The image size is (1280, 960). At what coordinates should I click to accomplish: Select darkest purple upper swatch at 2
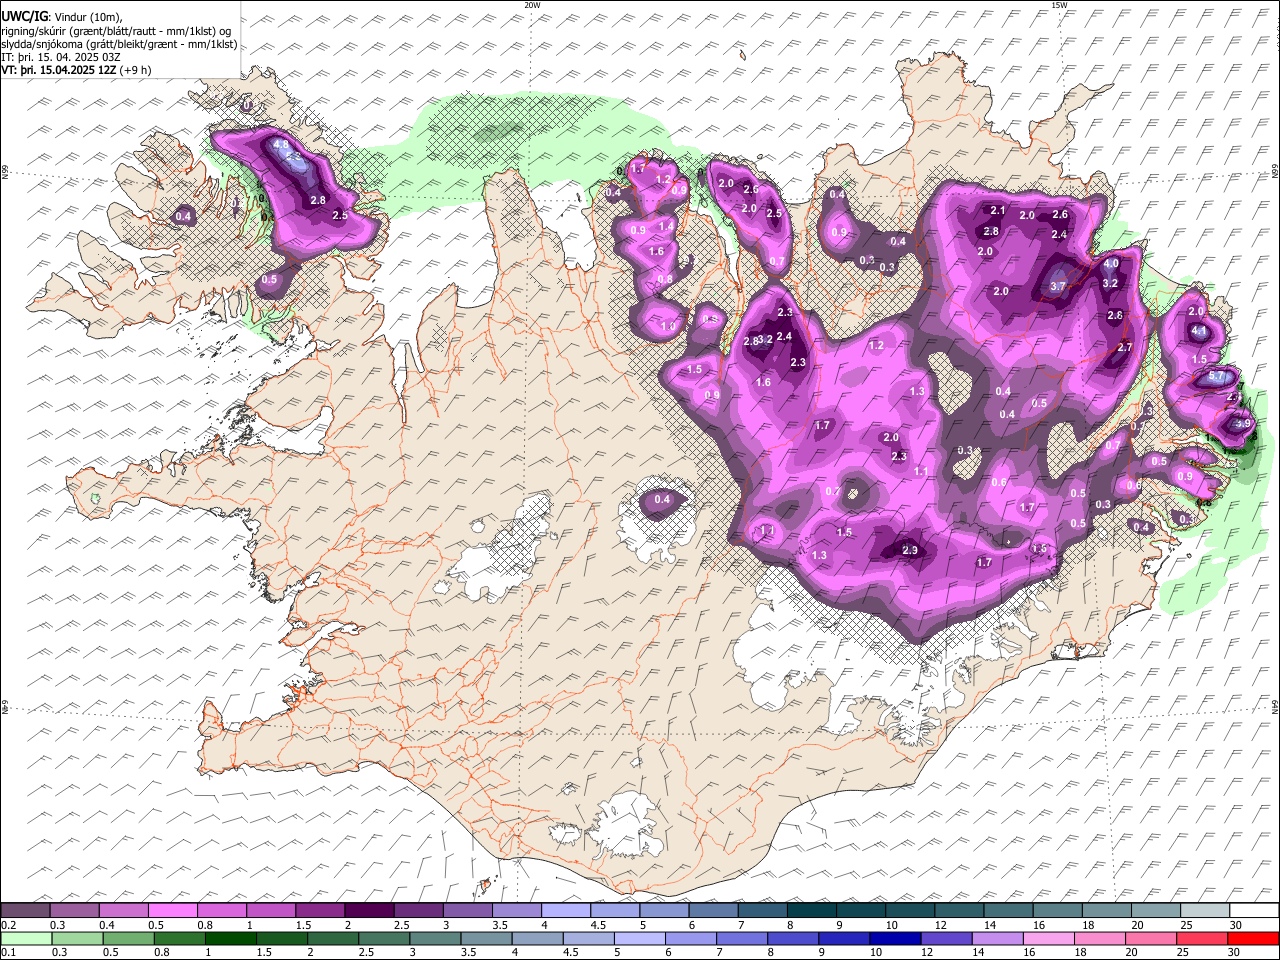pos(369,911)
